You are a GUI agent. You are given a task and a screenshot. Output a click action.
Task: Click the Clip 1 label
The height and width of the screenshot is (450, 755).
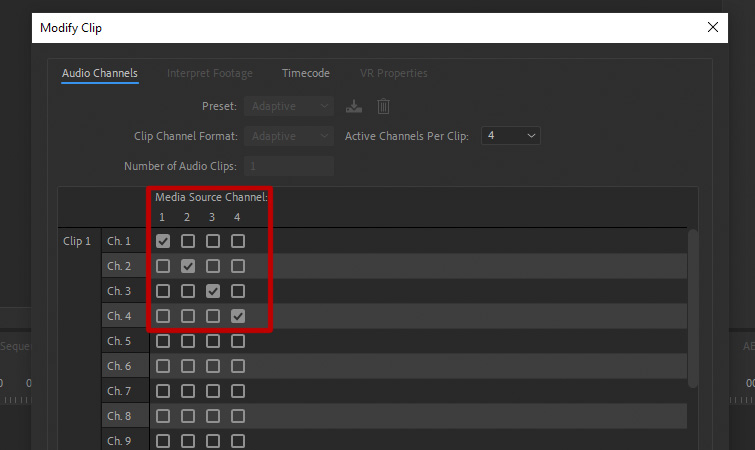coord(77,241)
